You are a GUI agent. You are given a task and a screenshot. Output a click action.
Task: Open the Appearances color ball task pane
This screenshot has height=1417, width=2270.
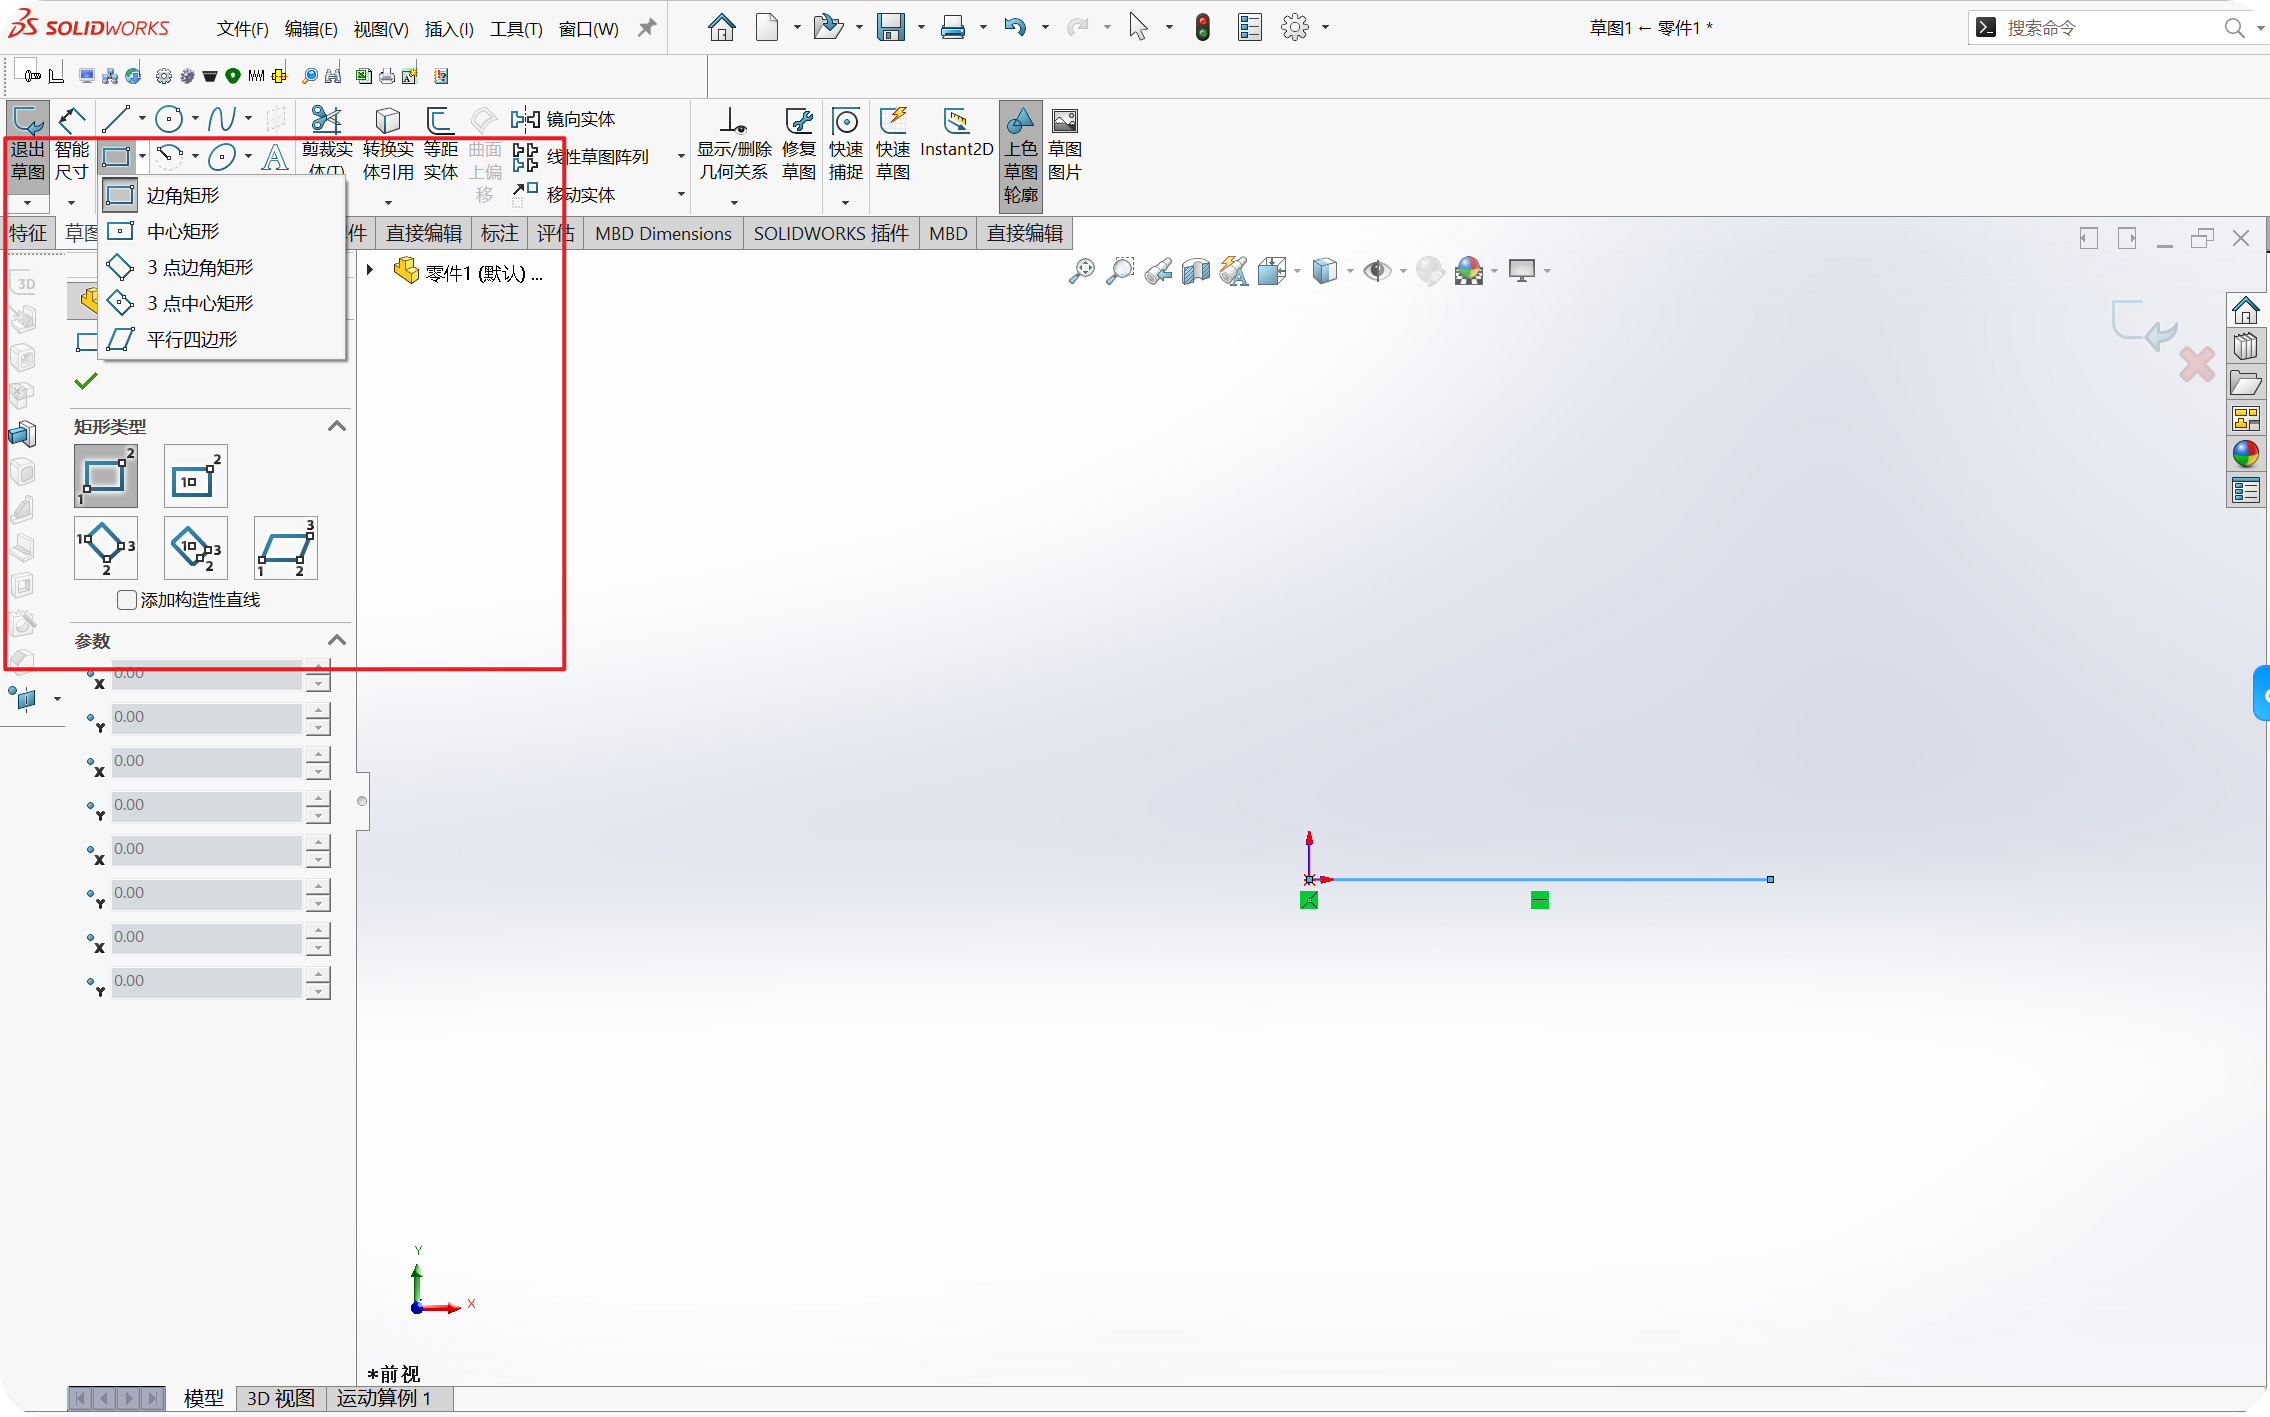click(x=2246, y=454)
